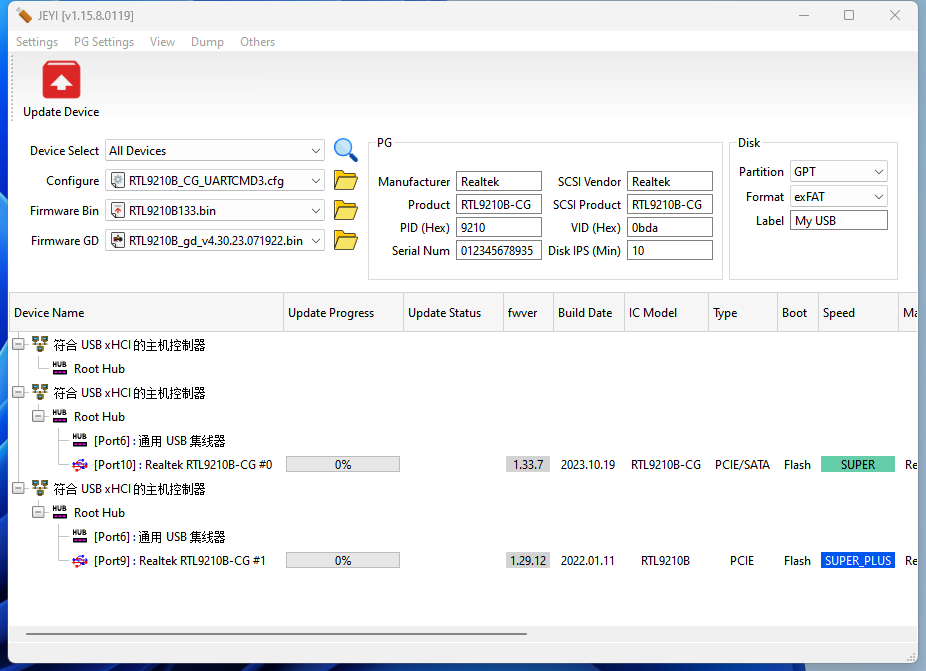926x671 pixels.
Task: Click the horizontal scrollbar at the bottom
Action: click(276, 633)
